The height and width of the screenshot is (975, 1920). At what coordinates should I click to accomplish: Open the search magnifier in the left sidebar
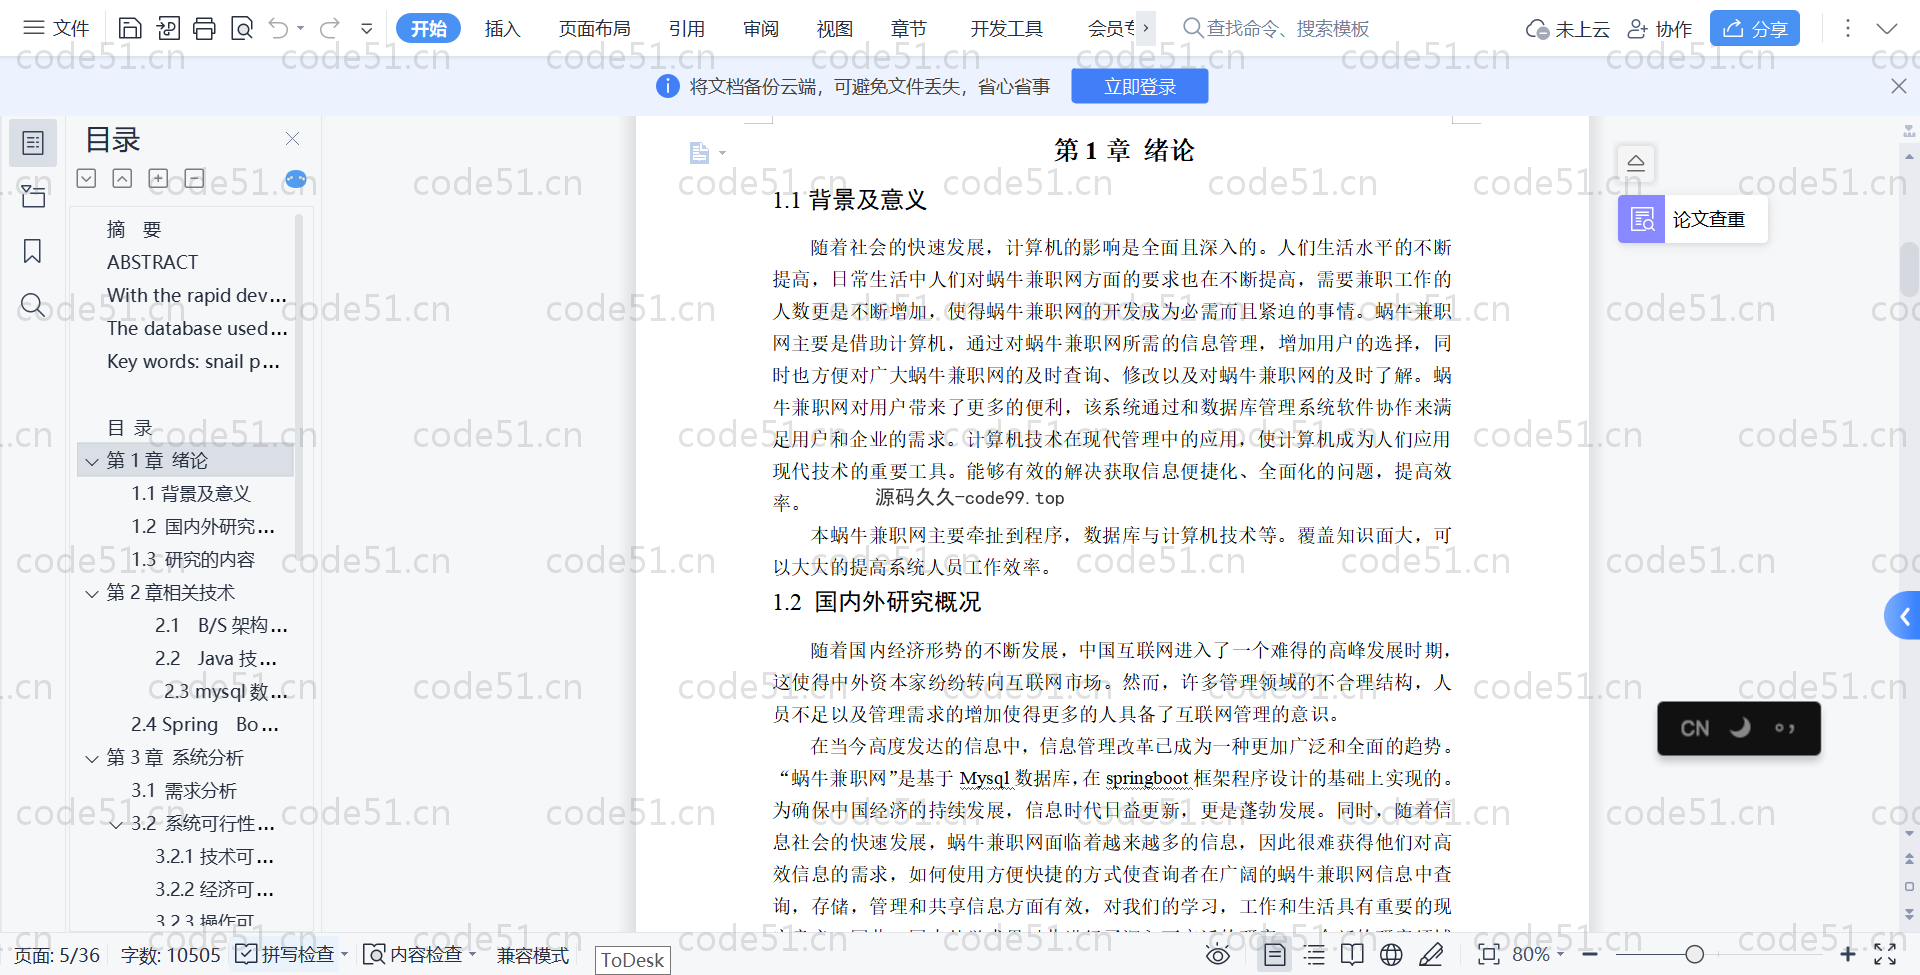pos(33,305)
